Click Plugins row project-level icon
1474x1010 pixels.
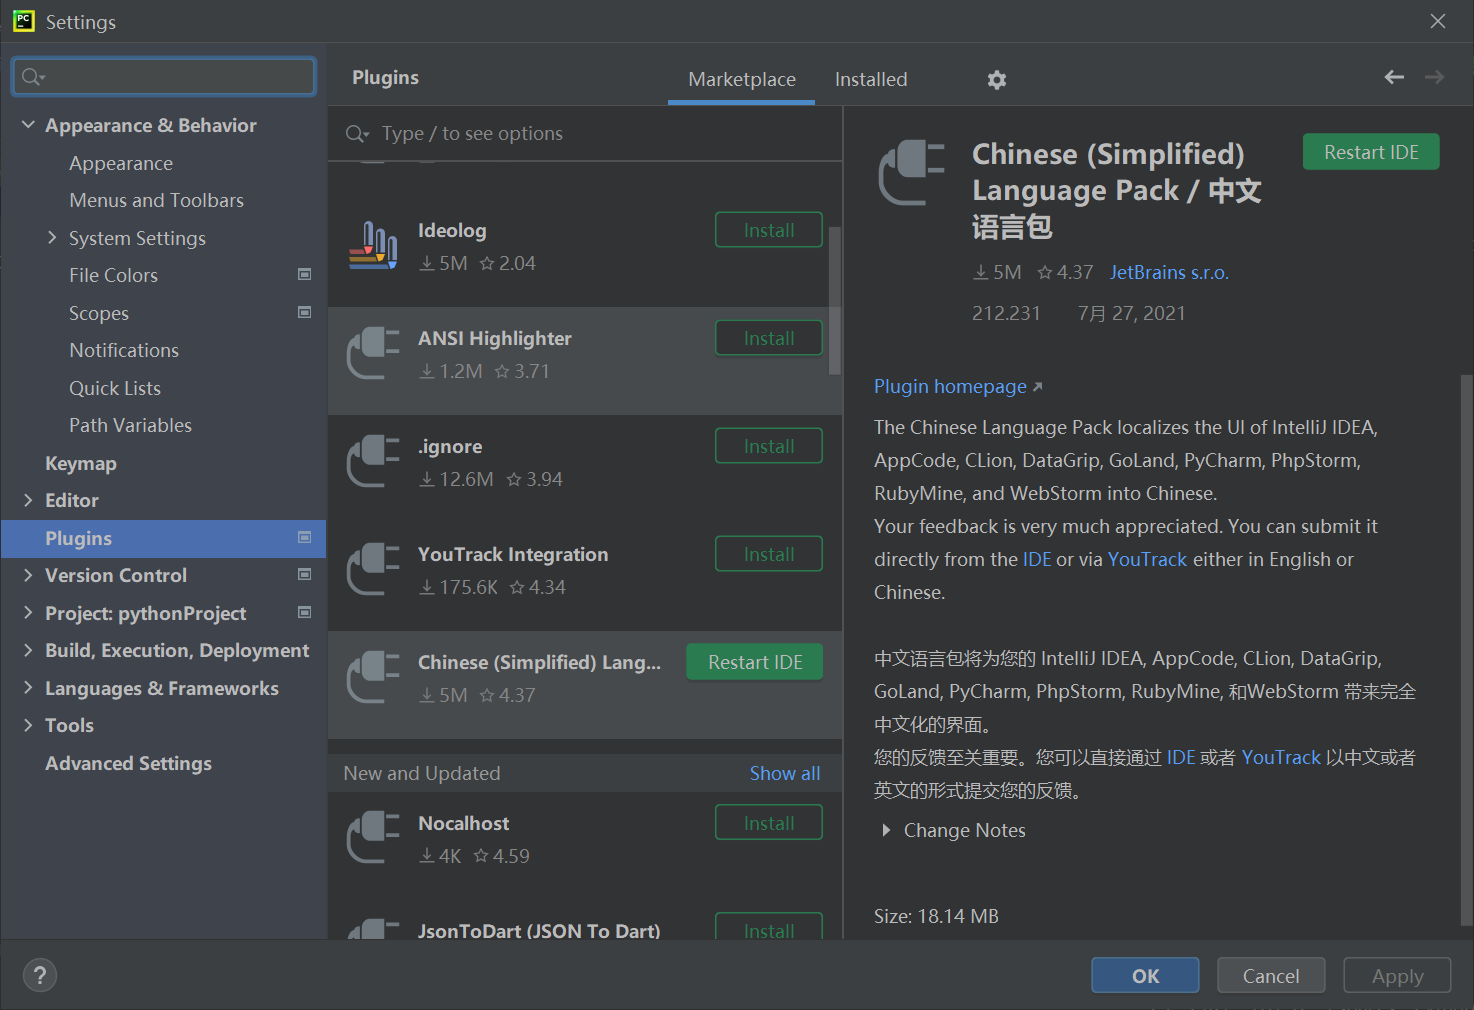coord(305,537)
